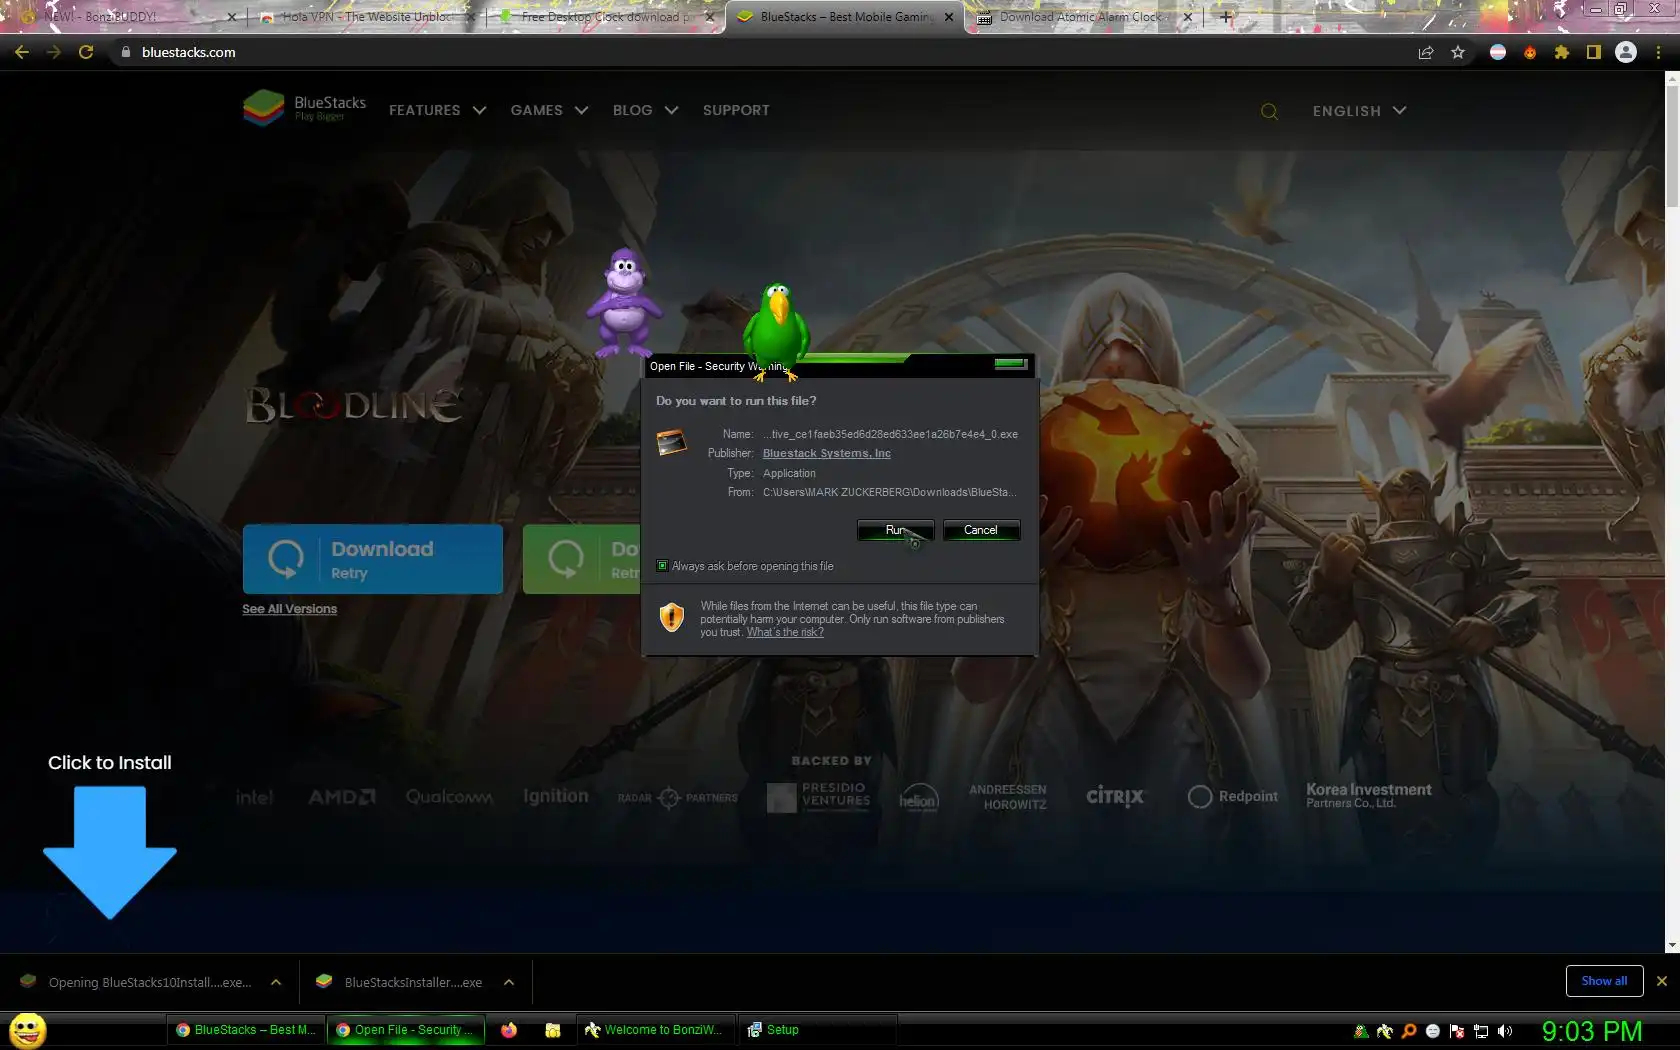Close the downloads bar
The height and width of the screenshot is (1050, 1680).
click(1662, 981)
